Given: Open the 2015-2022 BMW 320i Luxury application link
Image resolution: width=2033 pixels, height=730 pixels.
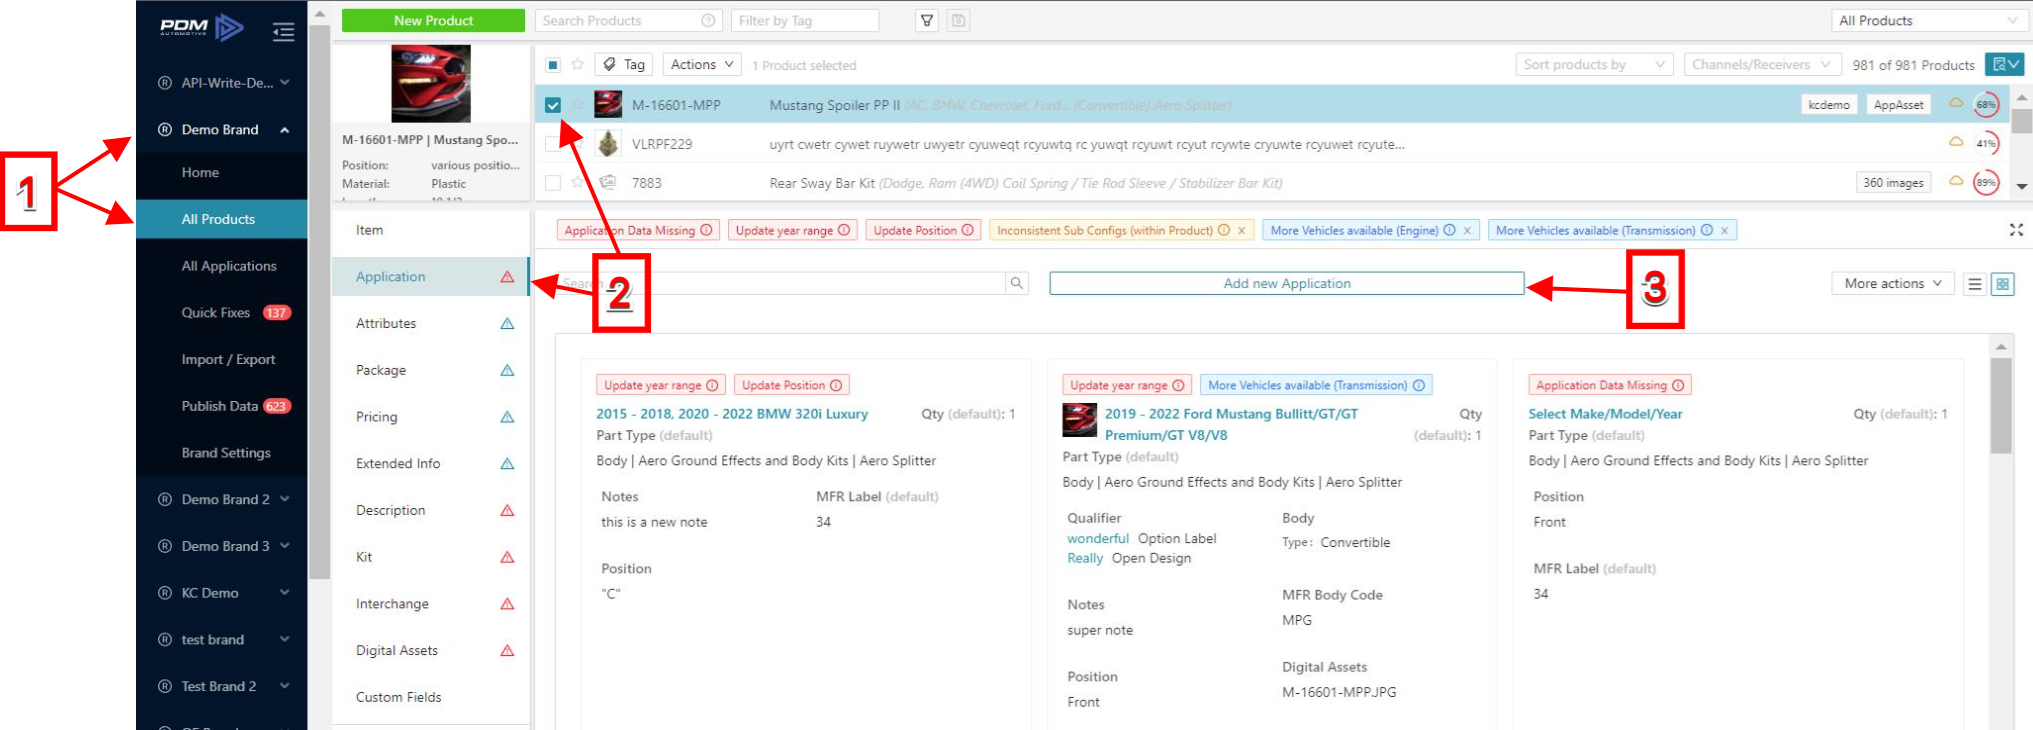Looking at the screenshot, I should [732, 414].
